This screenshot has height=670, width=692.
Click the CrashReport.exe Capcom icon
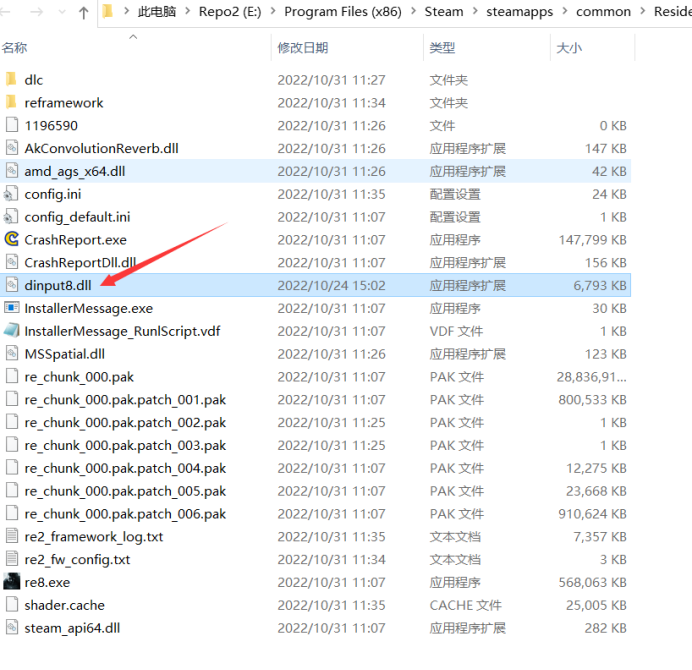point(11,240)
